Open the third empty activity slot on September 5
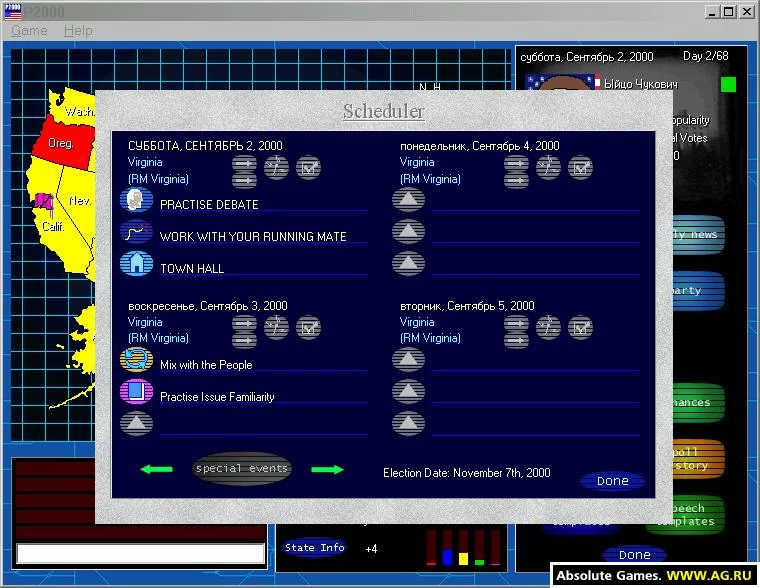Viewport: 760px width, 588px height. tap(409, 424)
